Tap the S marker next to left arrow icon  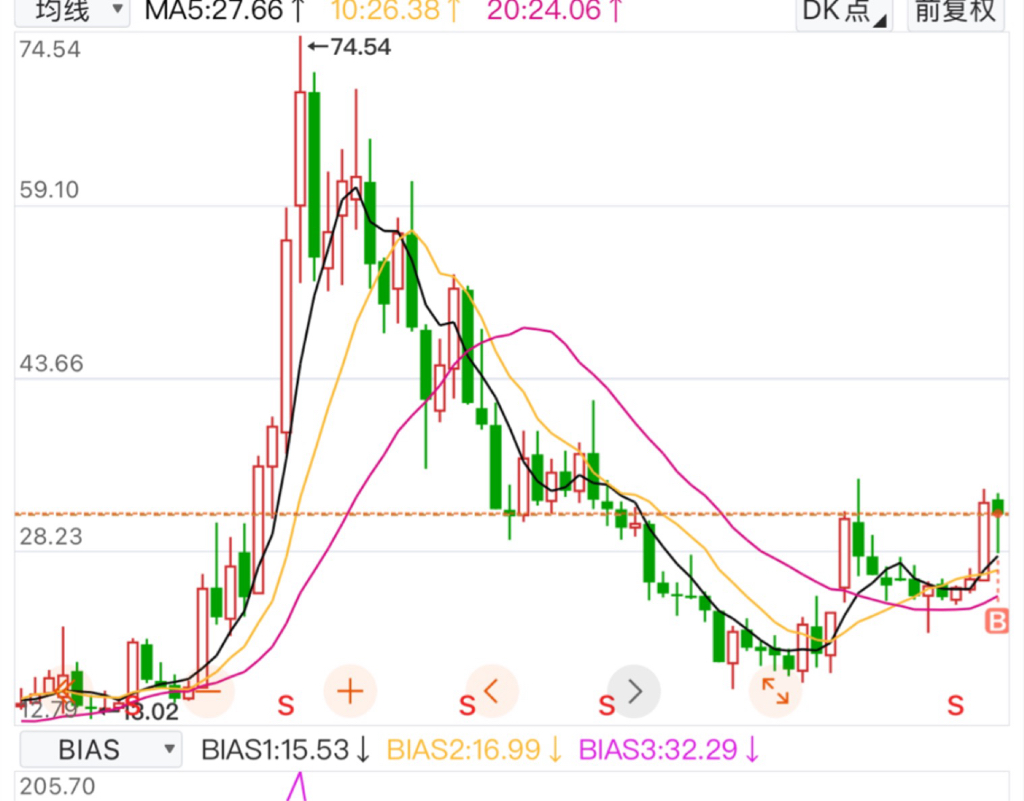click(467, 706)
